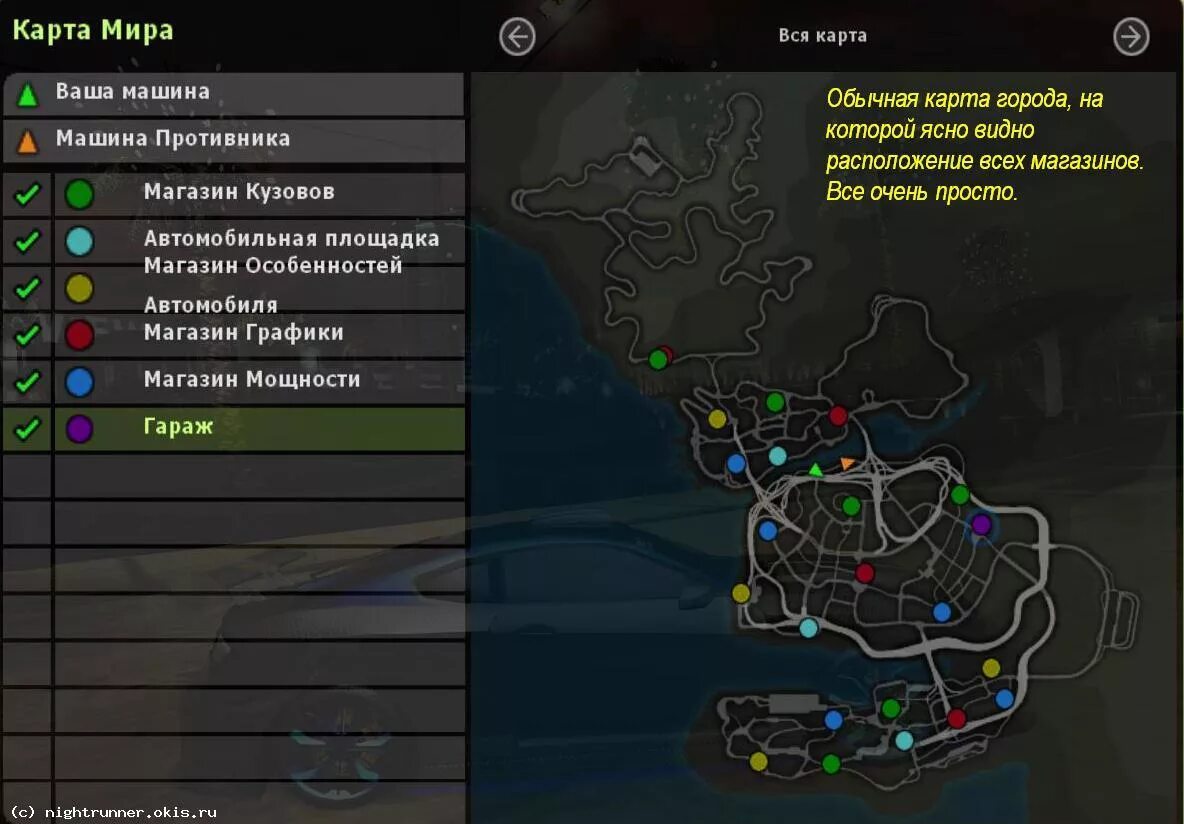Toggle the Гараж checkmark

27,428
